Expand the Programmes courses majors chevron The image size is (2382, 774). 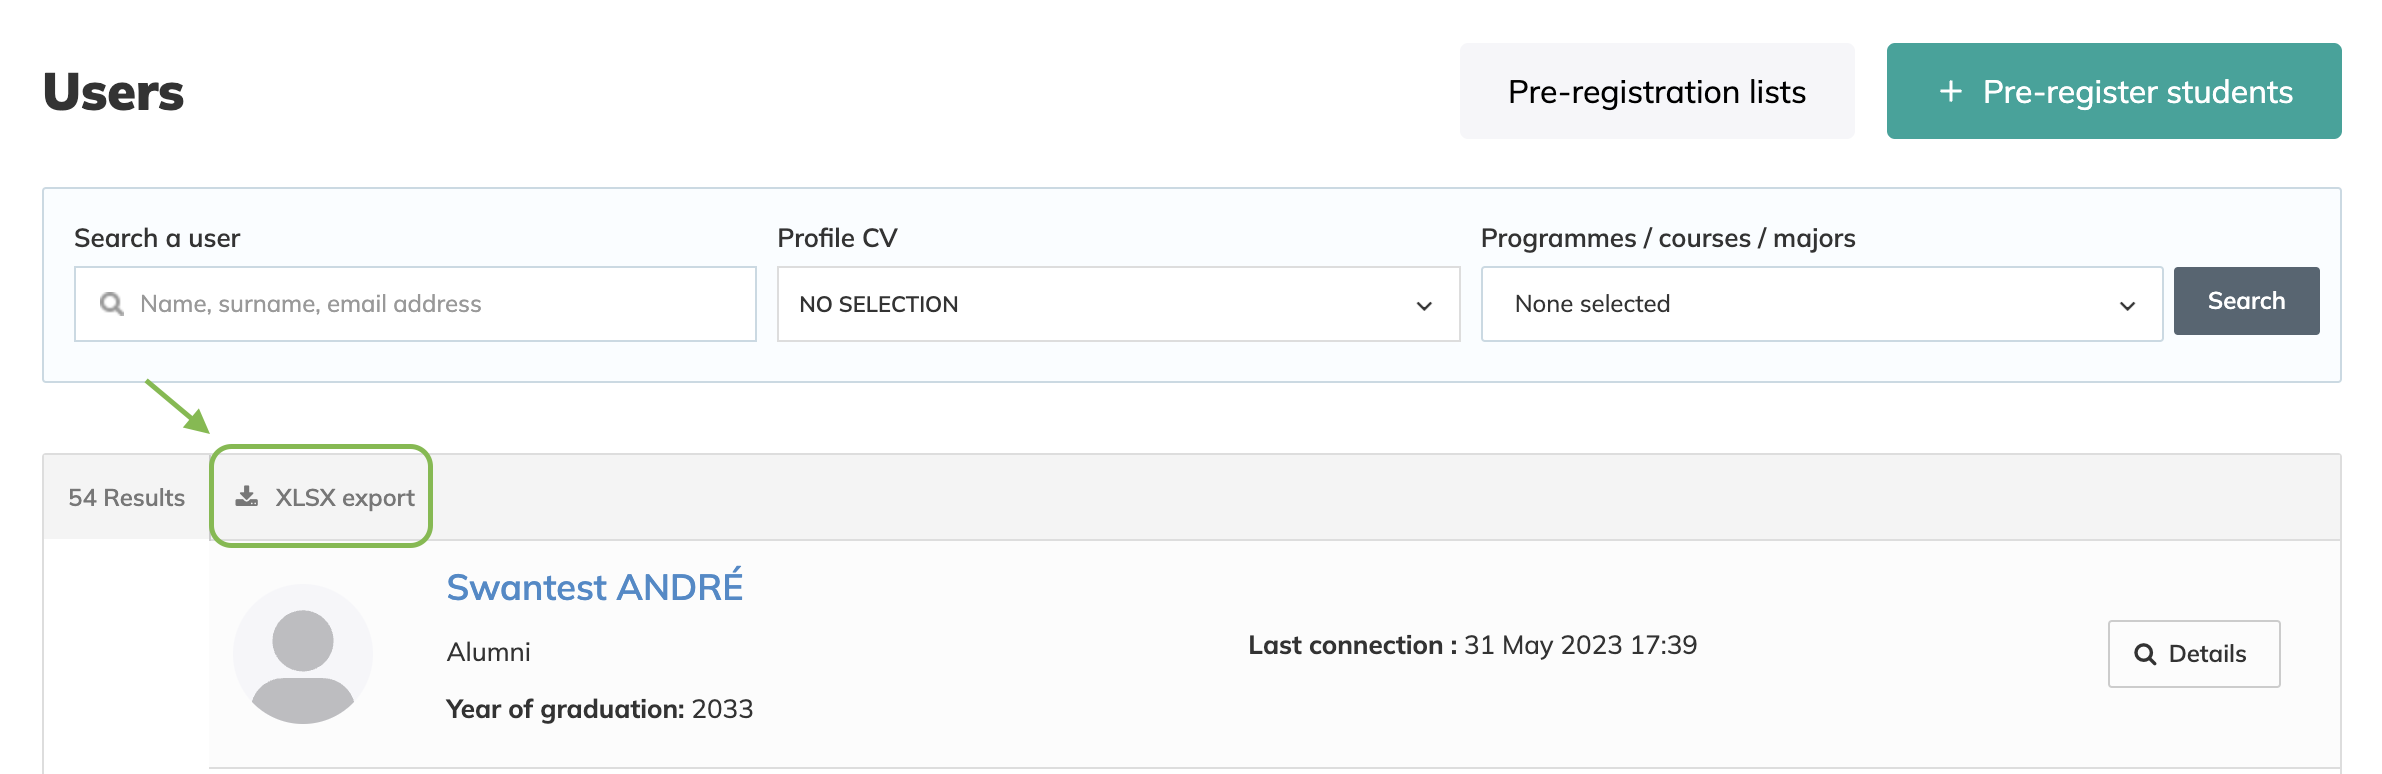(2127, 306)
